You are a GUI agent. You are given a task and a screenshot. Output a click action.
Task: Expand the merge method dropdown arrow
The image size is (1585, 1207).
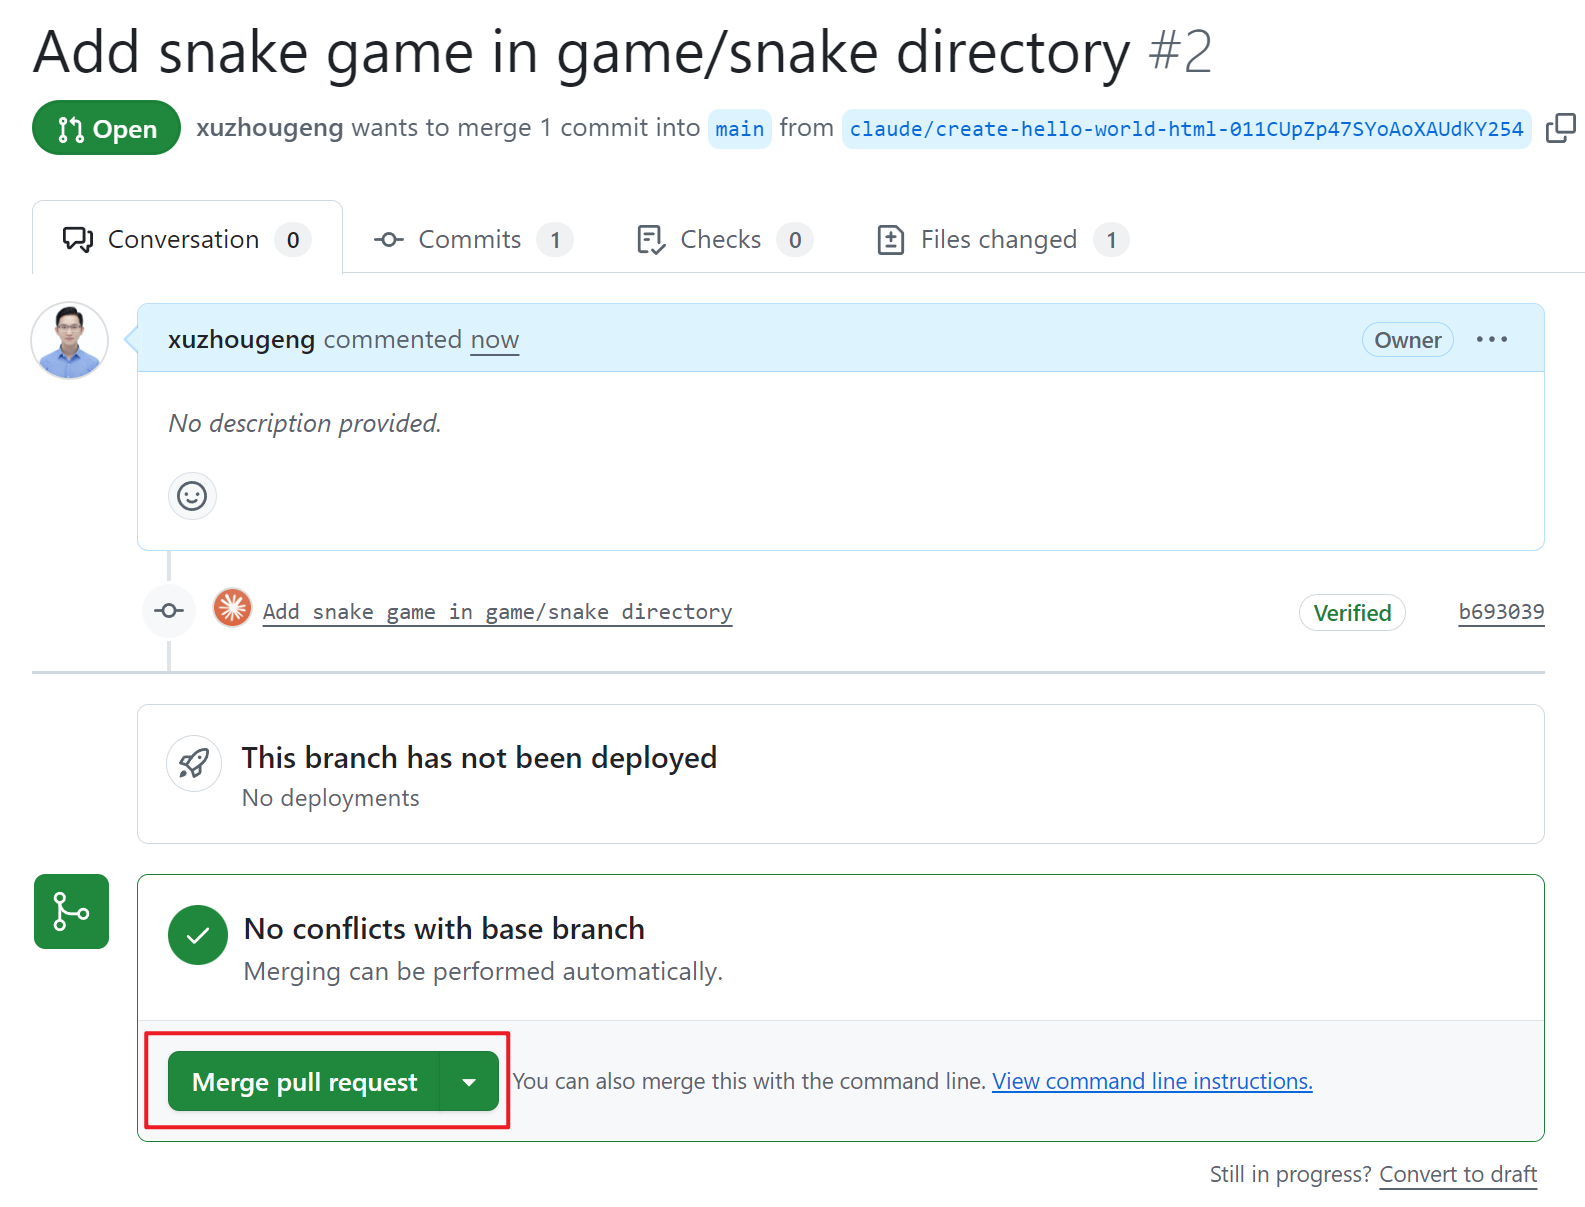click(x=469, y=1082)
